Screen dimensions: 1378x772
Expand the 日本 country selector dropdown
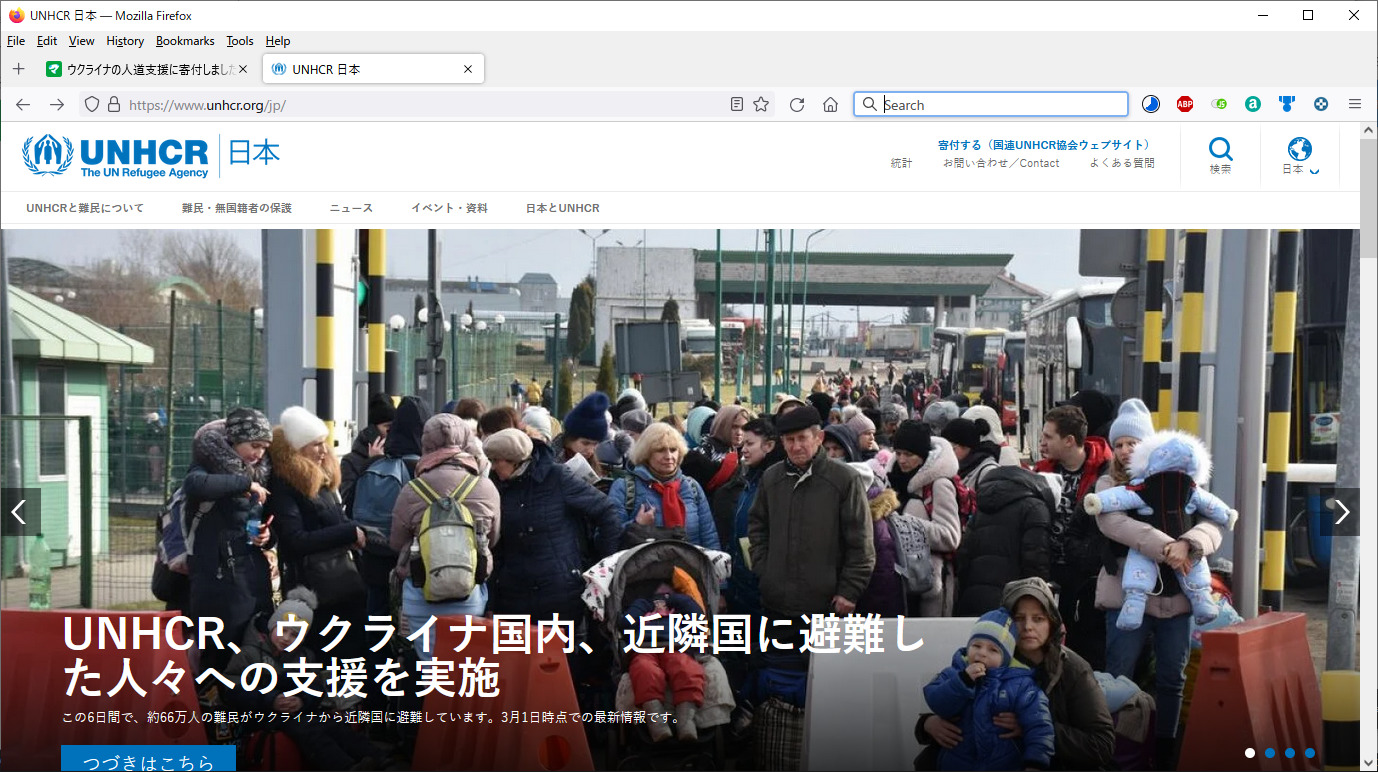pos(1299,157)
